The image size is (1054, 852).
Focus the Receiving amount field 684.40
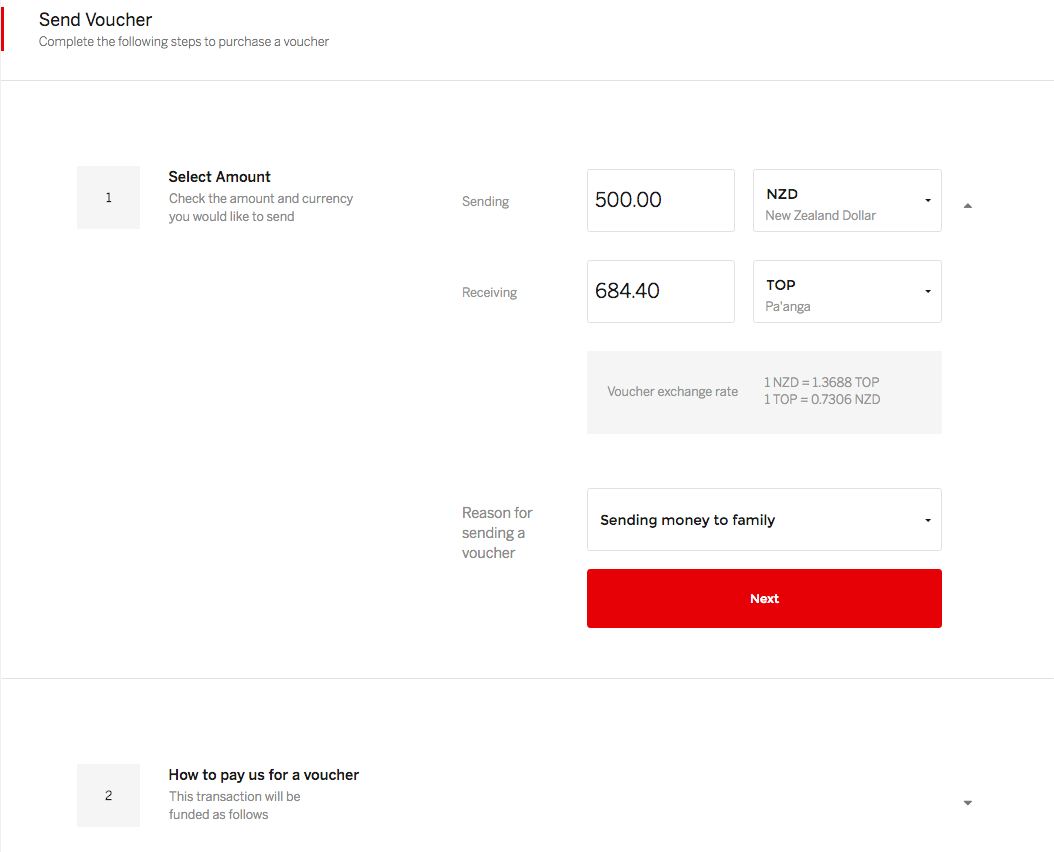[660, 292]
